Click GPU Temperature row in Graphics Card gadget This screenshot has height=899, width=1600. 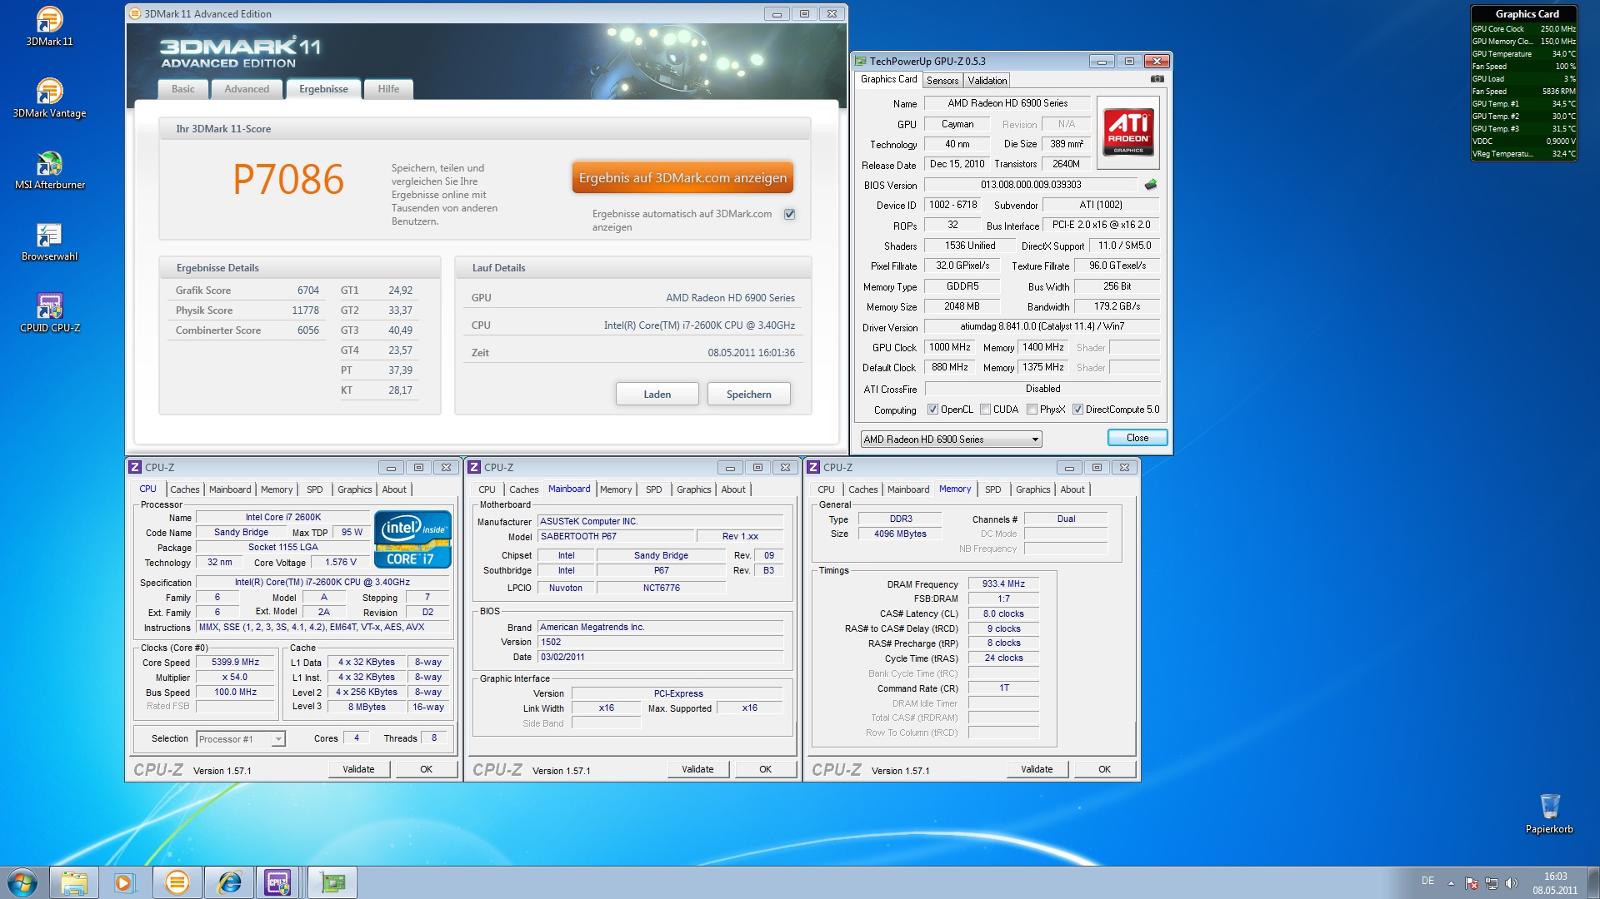pos(1523,54)
